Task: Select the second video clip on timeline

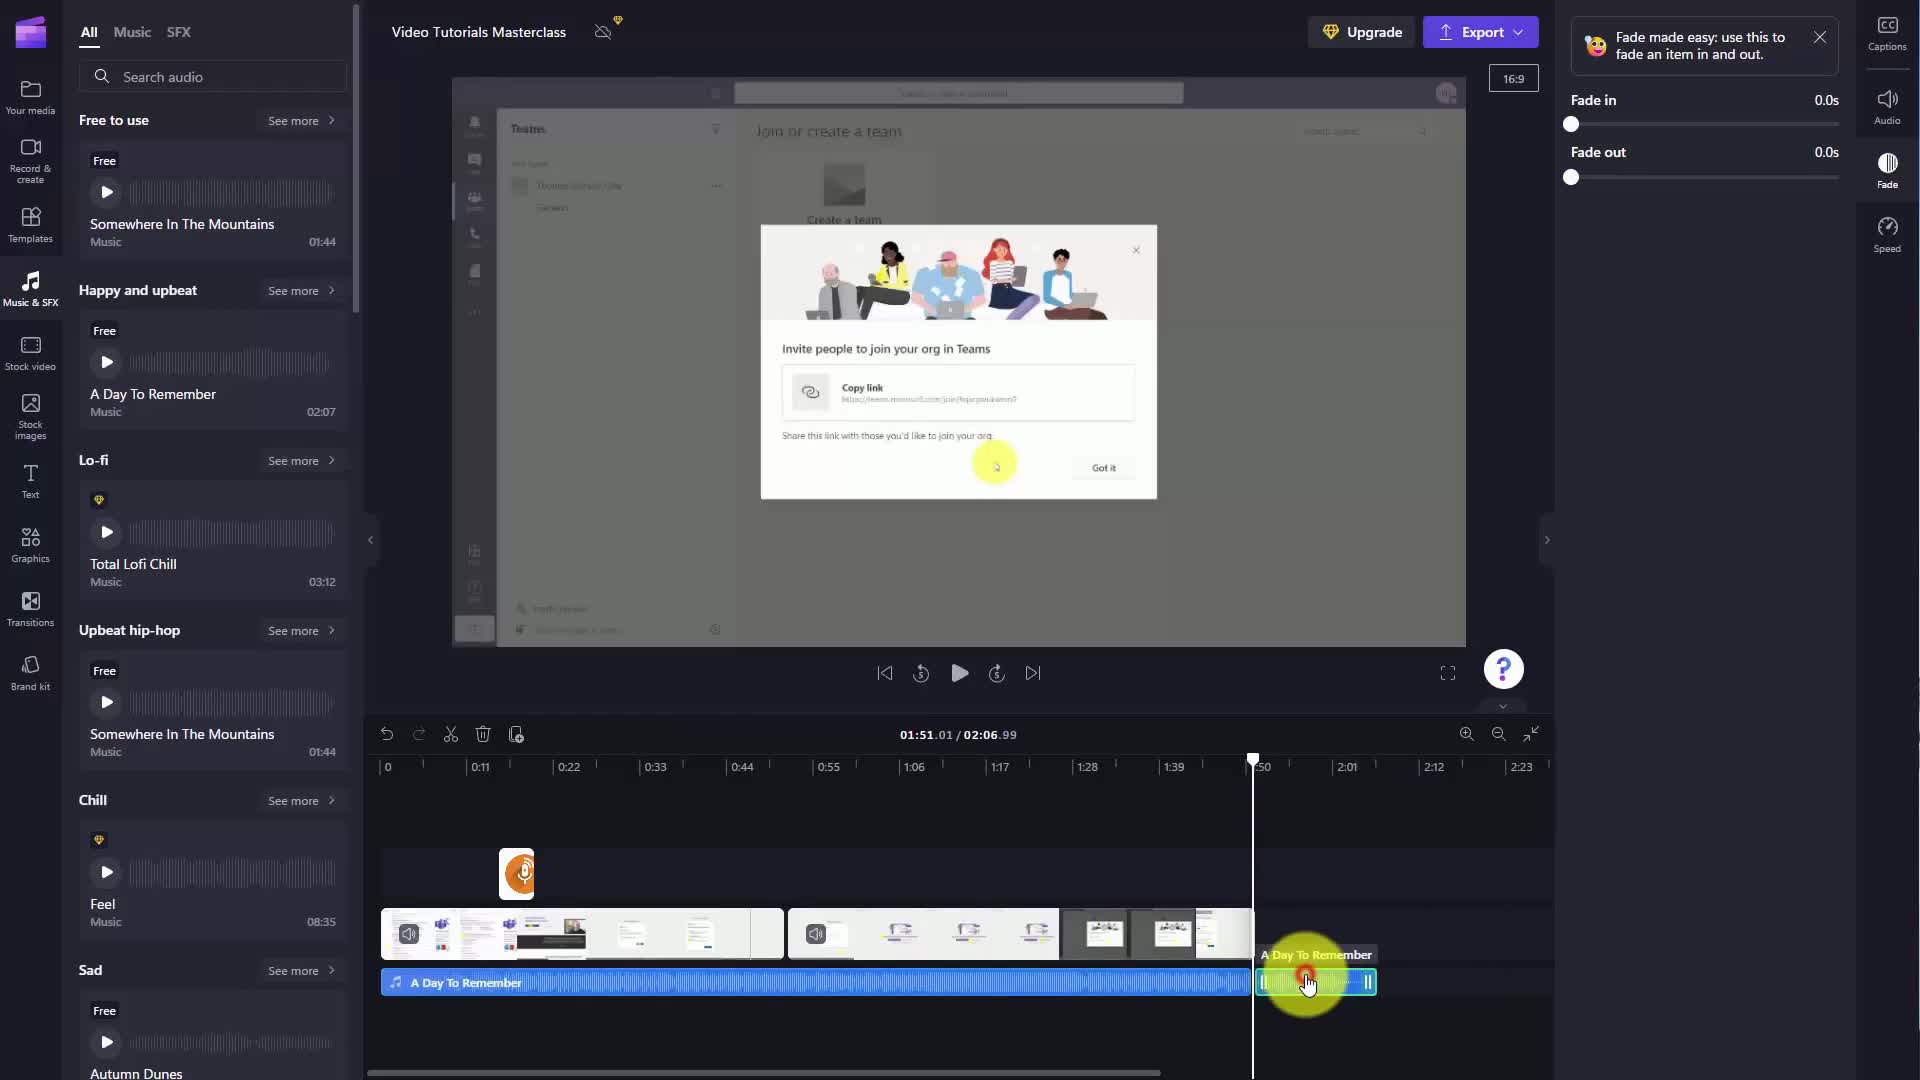Action: pos(1020,934)
